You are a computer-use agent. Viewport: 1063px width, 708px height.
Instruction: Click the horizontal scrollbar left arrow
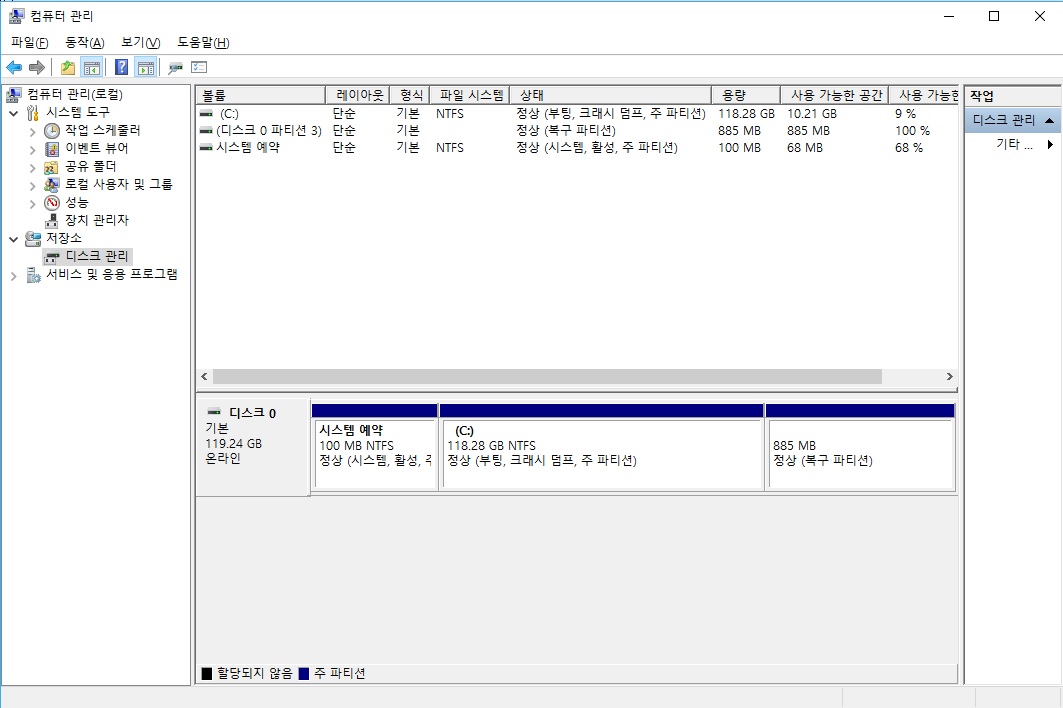tap(205, 376)
